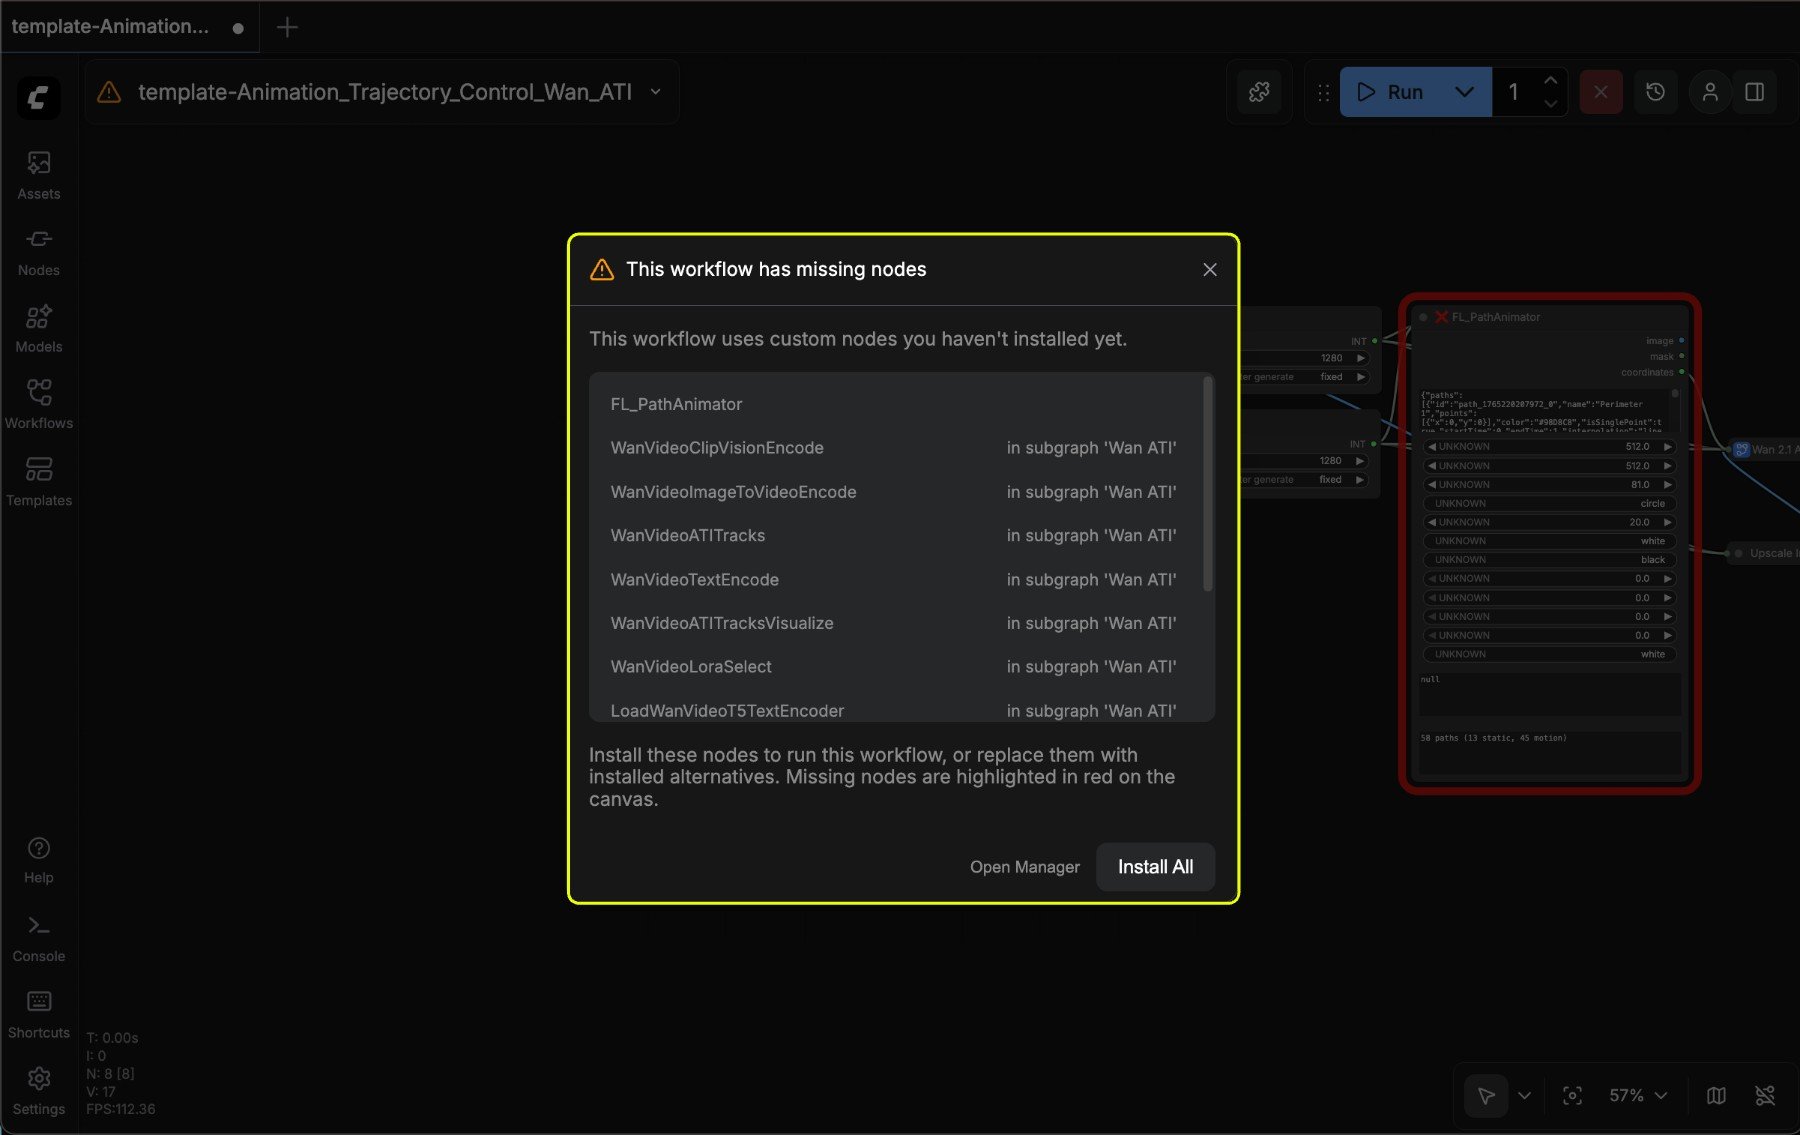1800x1135 pixels.
Task: Open the workflow title dropdown chevron
Action: 655,92
